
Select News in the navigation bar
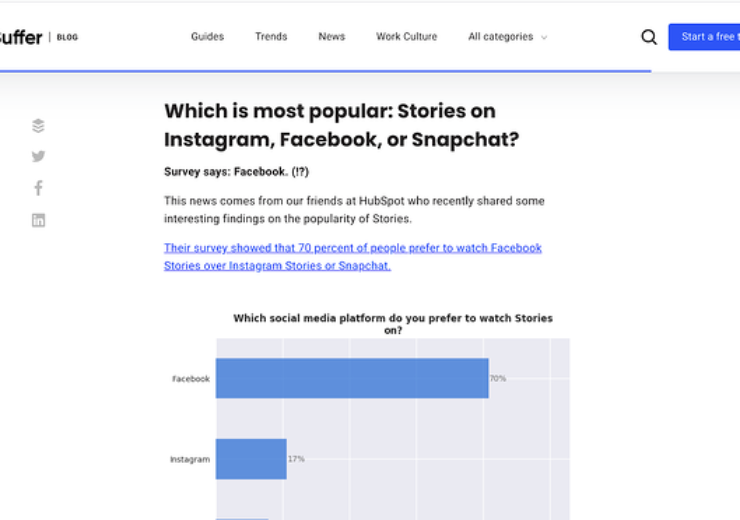(331, 37)
